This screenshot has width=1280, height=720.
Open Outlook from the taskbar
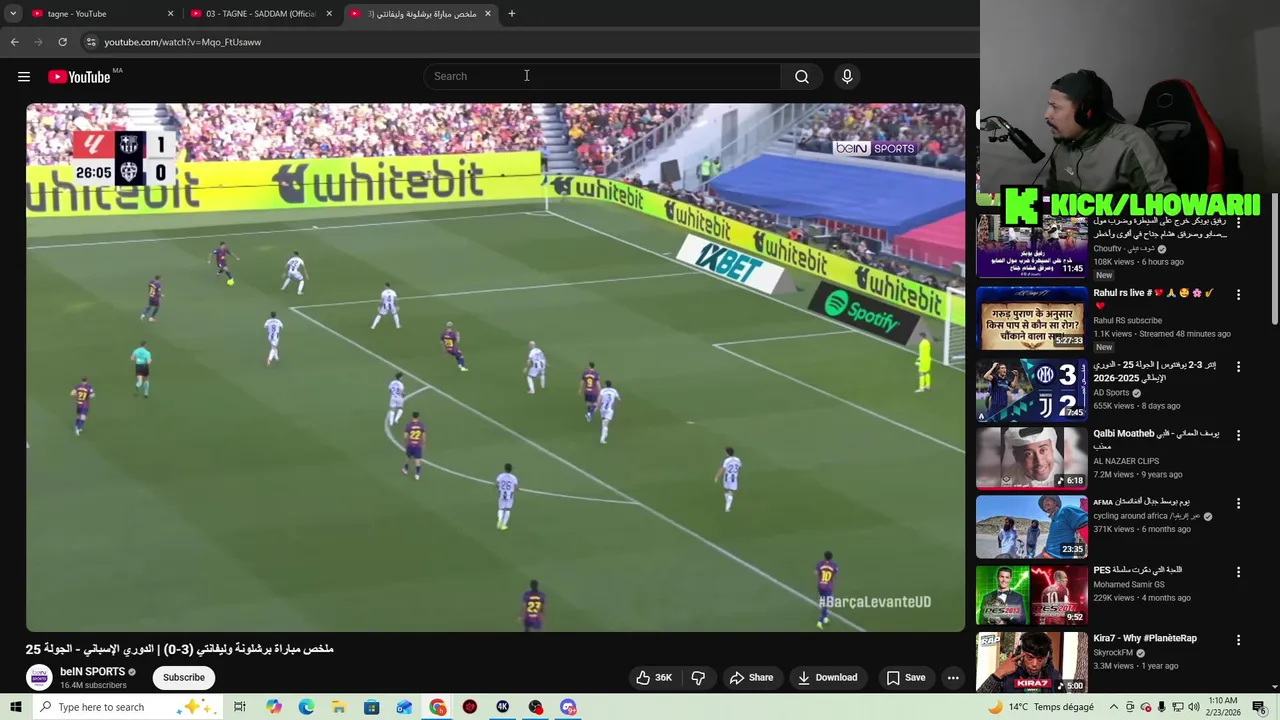tap(405, 707)
